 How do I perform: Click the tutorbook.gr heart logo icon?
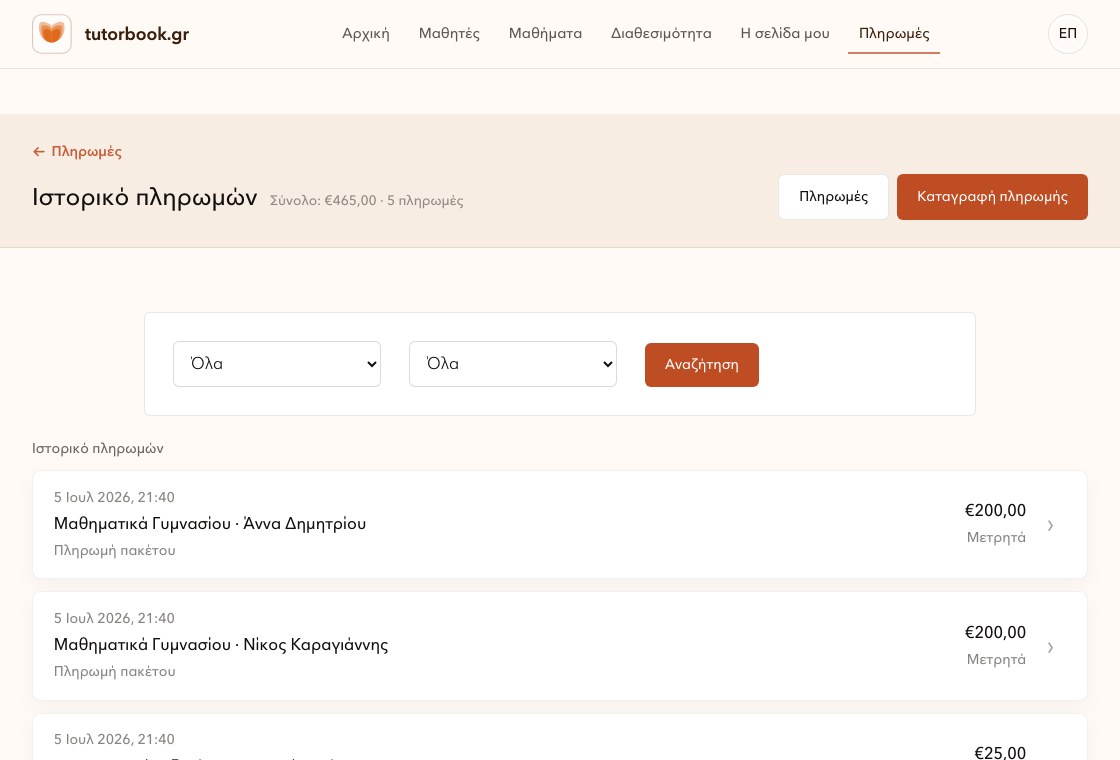(x=51, y=34)
